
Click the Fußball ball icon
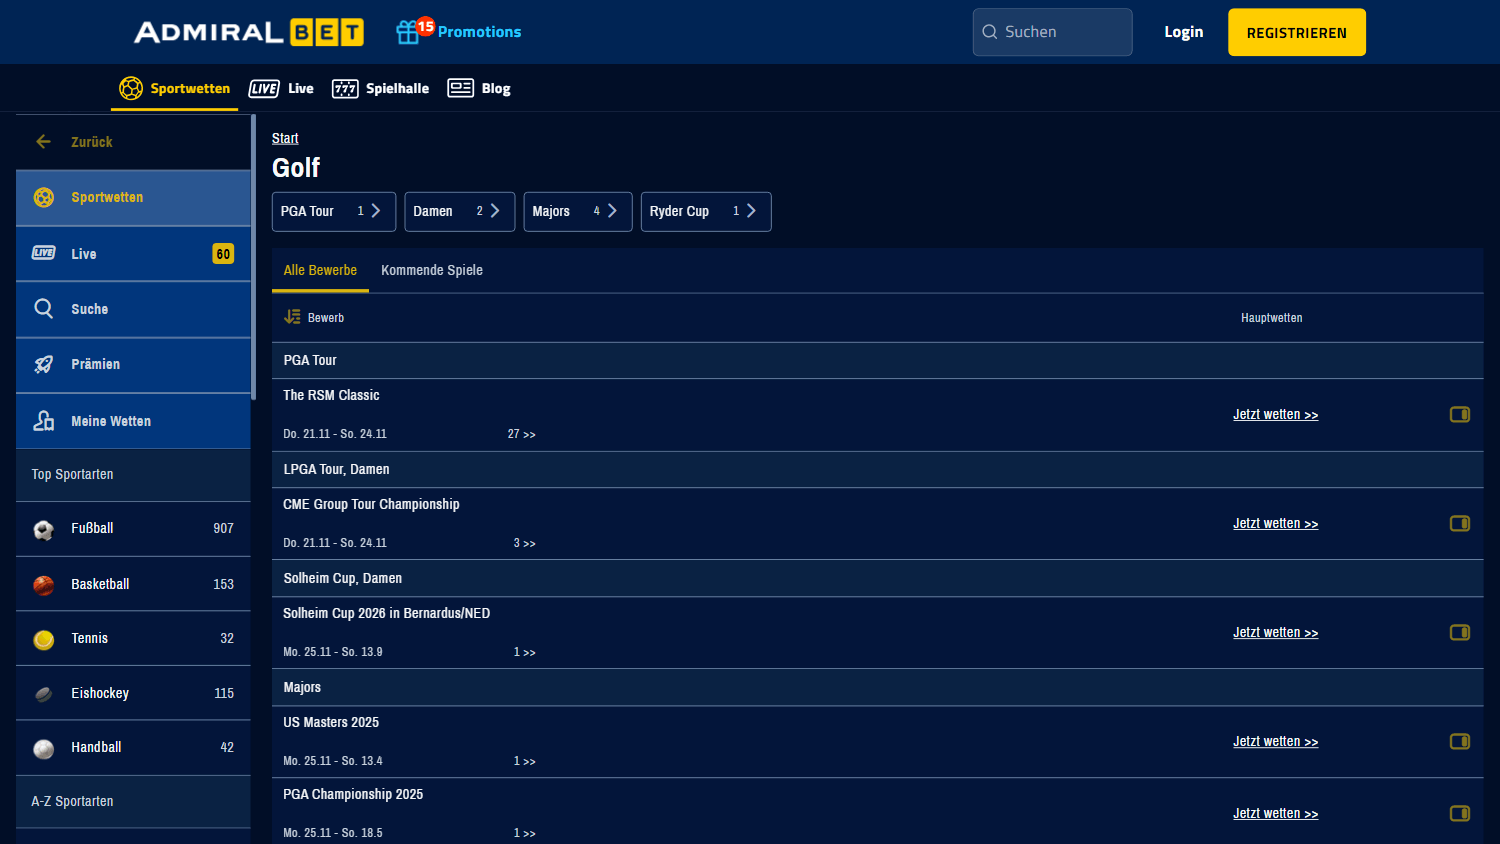44,529
